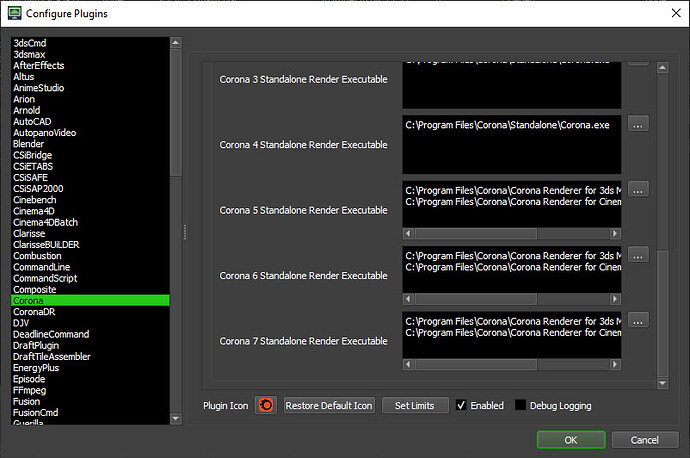Click Corona 7 path box left scroll arrow

pos(408,364)
